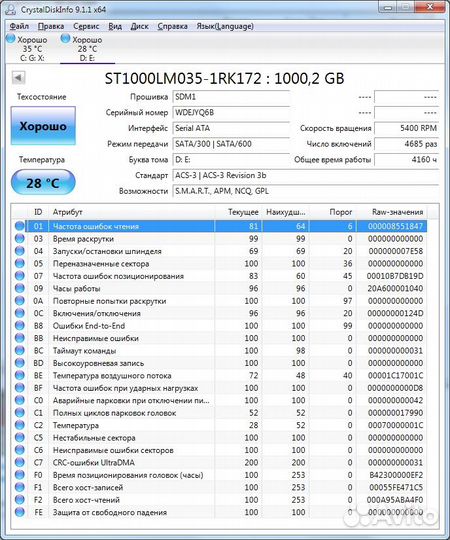Click status icon of attribute C5
This screenshot has height=540, width=450.
pos(20,437)
